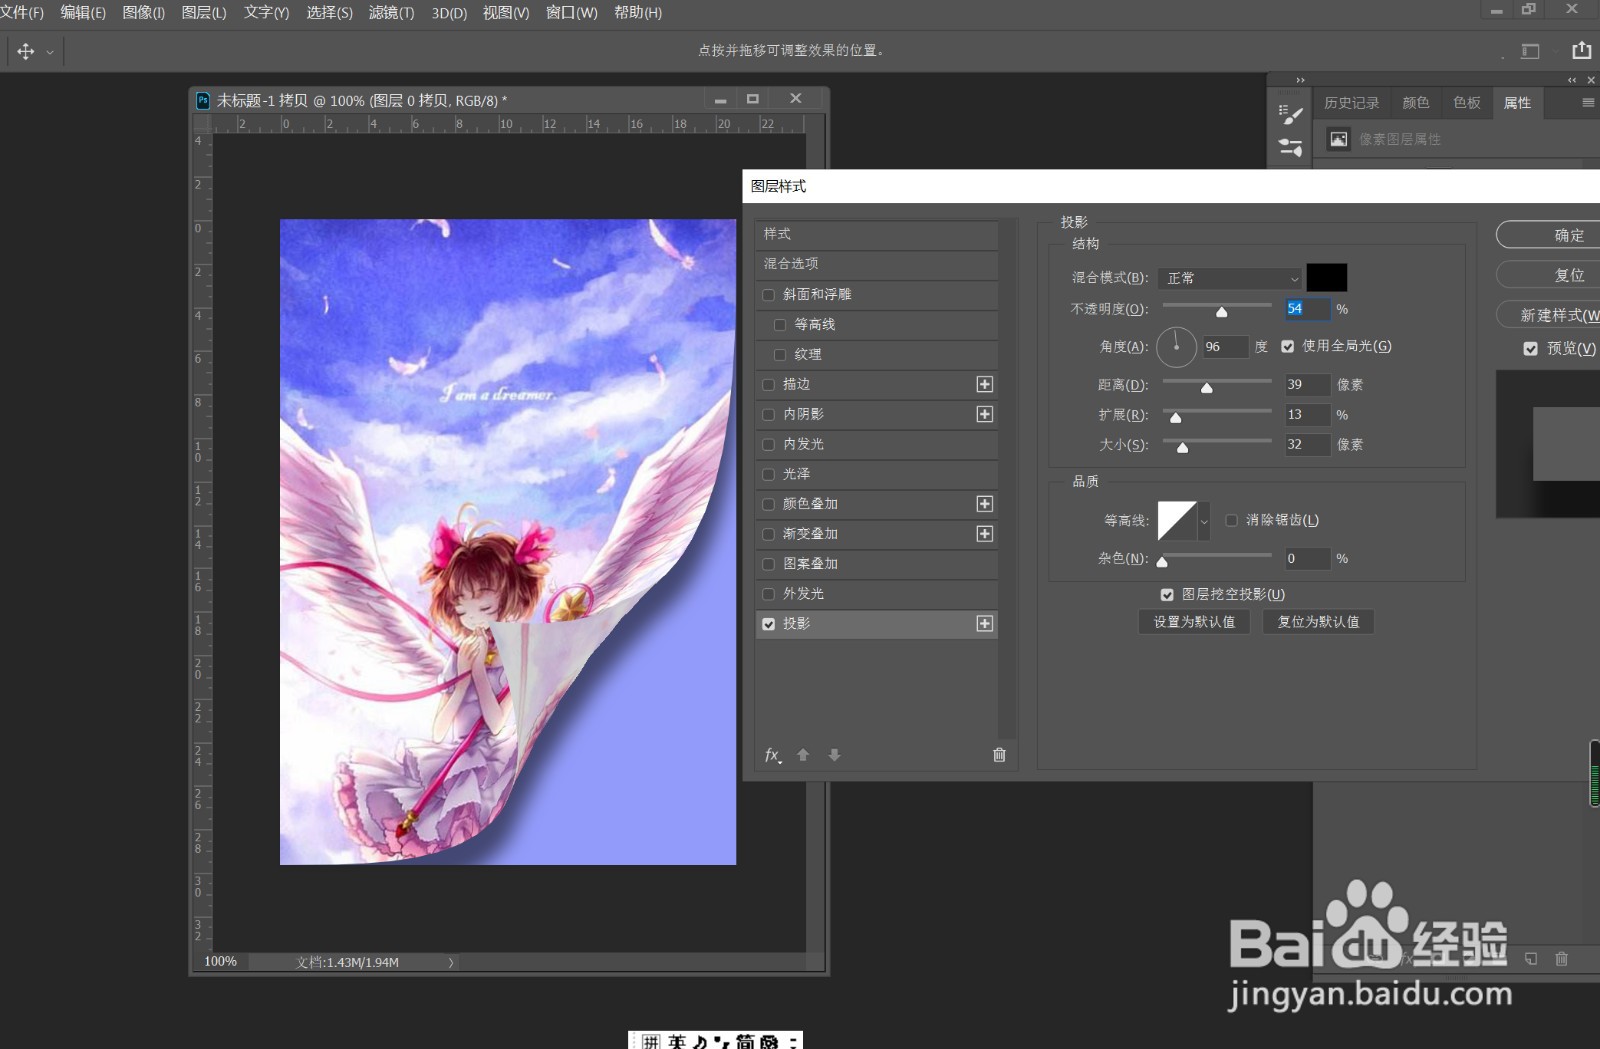Switch to the 历史记录 History tab
1600x1049 pixels.
(1351, 103)
